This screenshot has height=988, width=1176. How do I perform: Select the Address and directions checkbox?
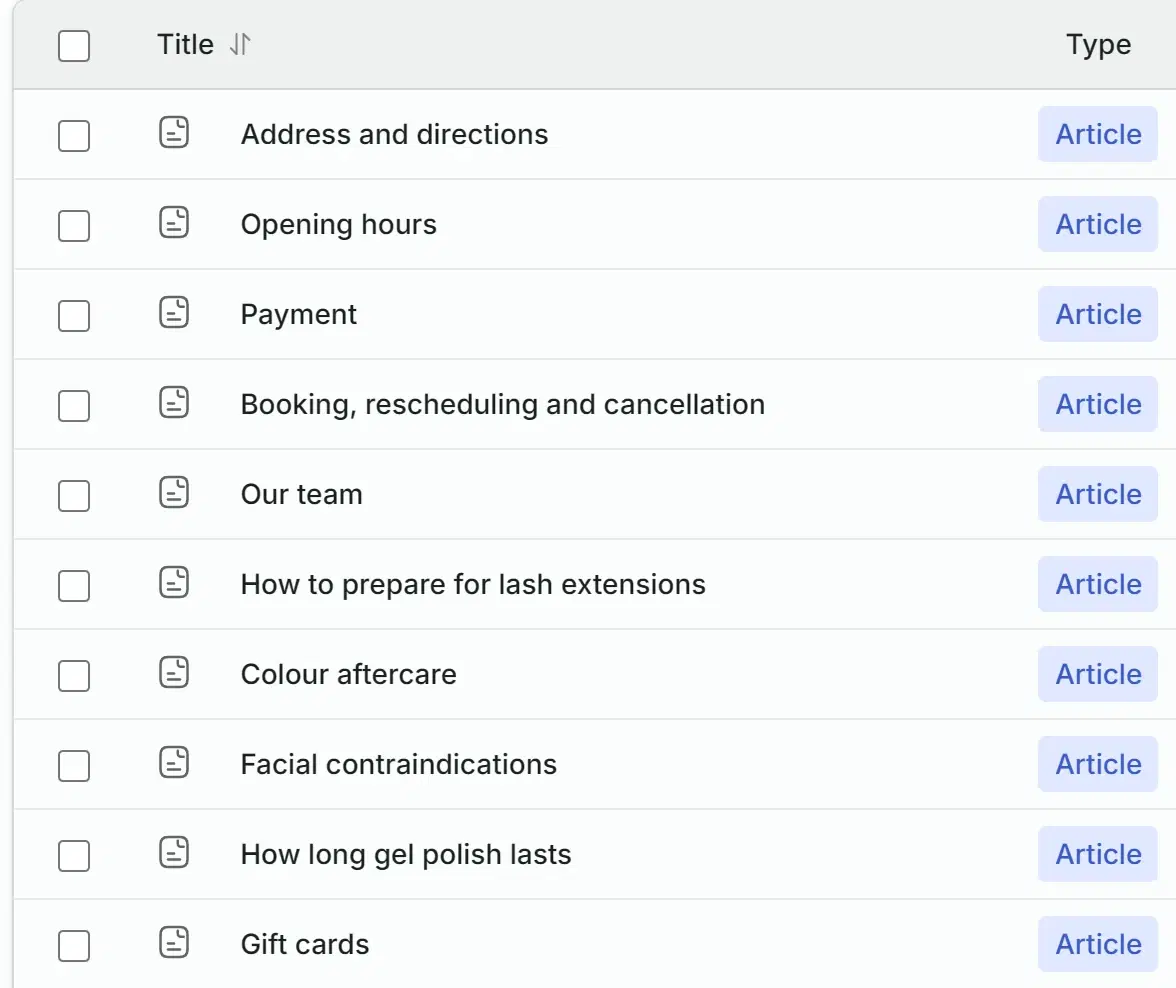point(74,136)
